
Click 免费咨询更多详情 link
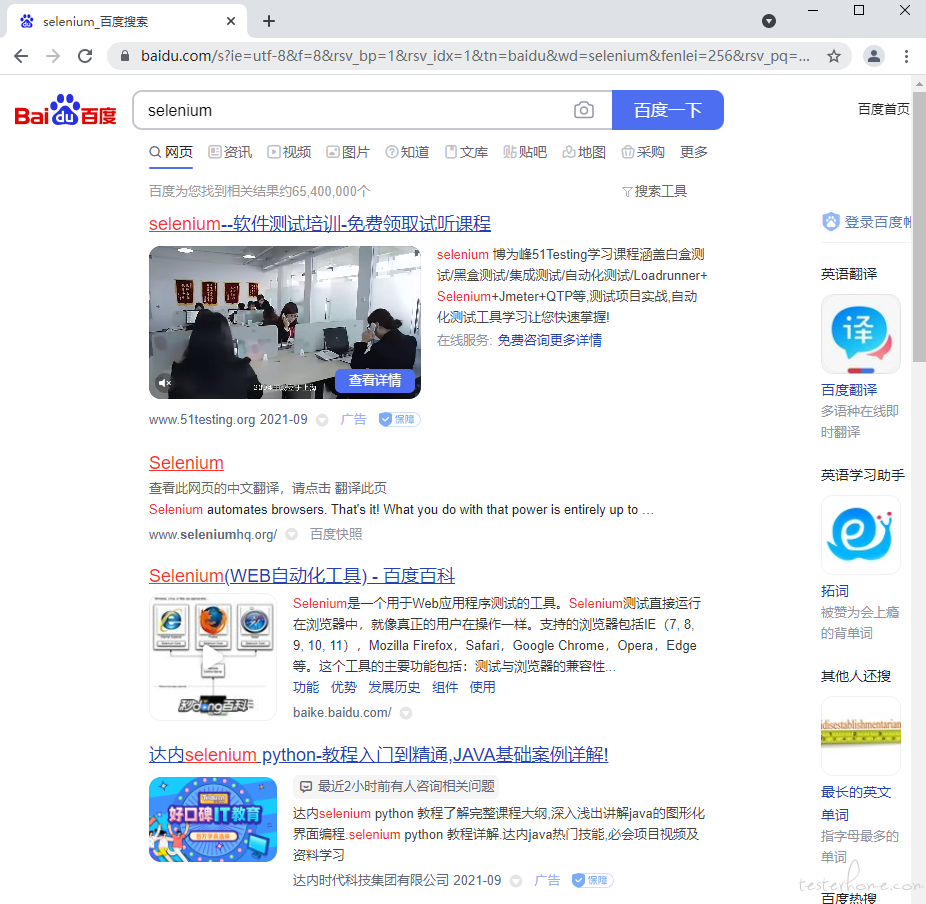(x=549, y=340)
